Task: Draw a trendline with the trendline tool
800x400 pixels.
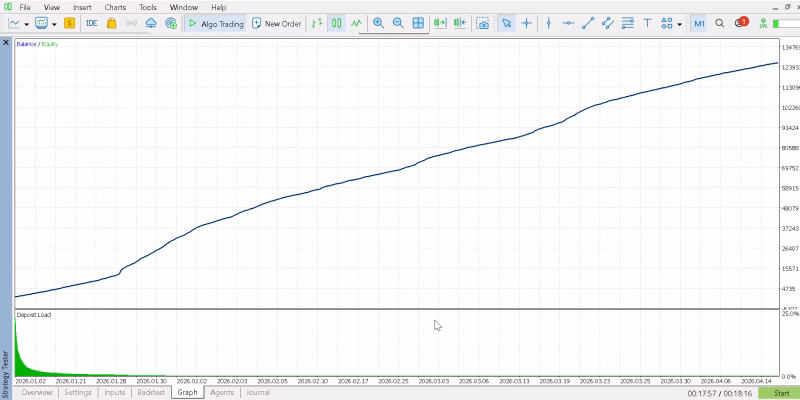Action: 588,23
